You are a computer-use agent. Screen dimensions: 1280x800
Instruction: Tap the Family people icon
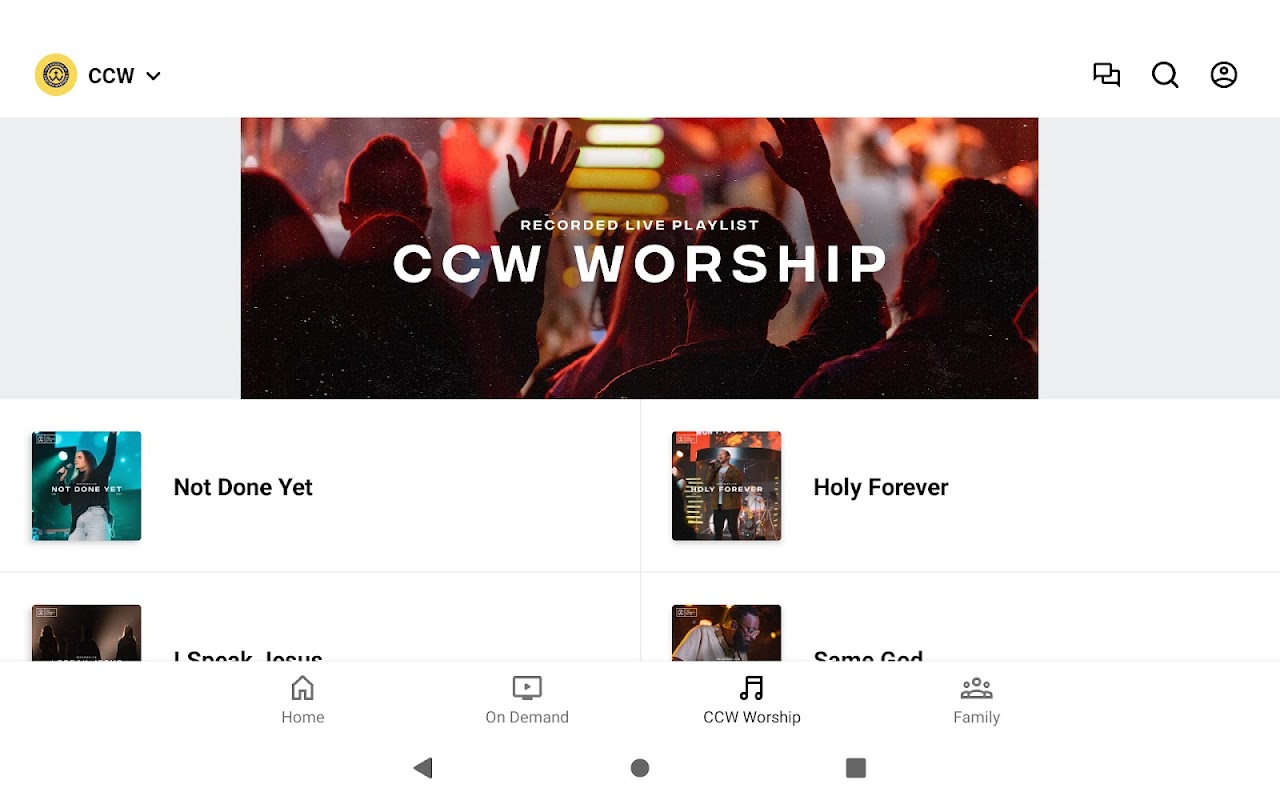(976, 688)
